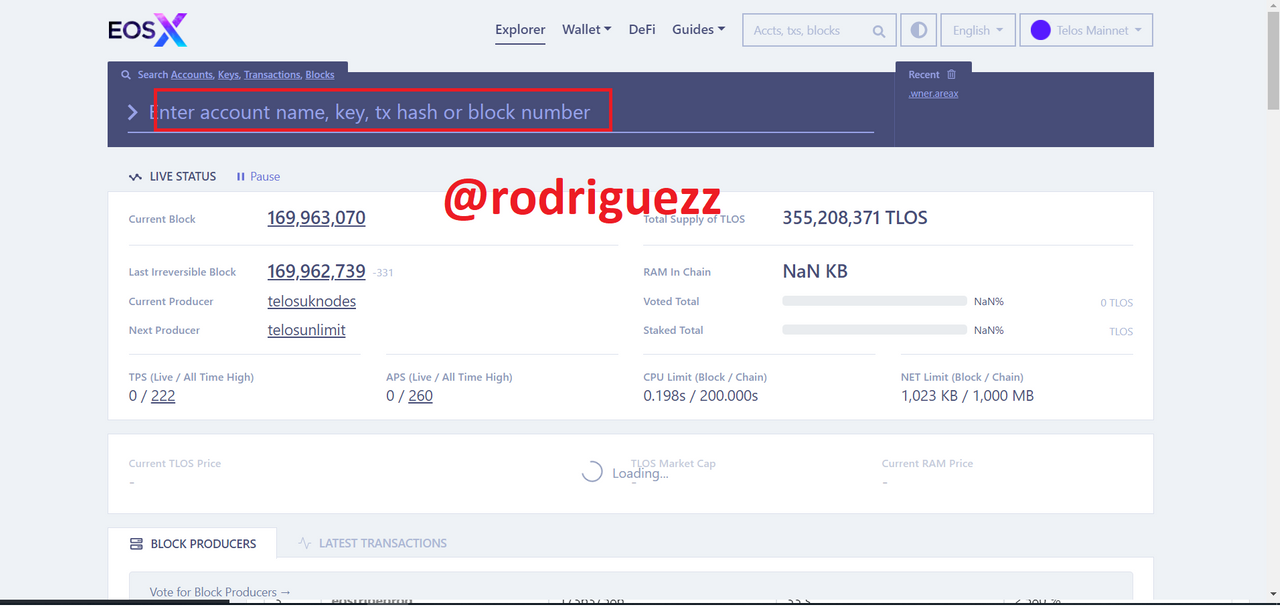Open the English language dropdown
This screenshot has width=1280, height=609.
(x=977, y=30)
